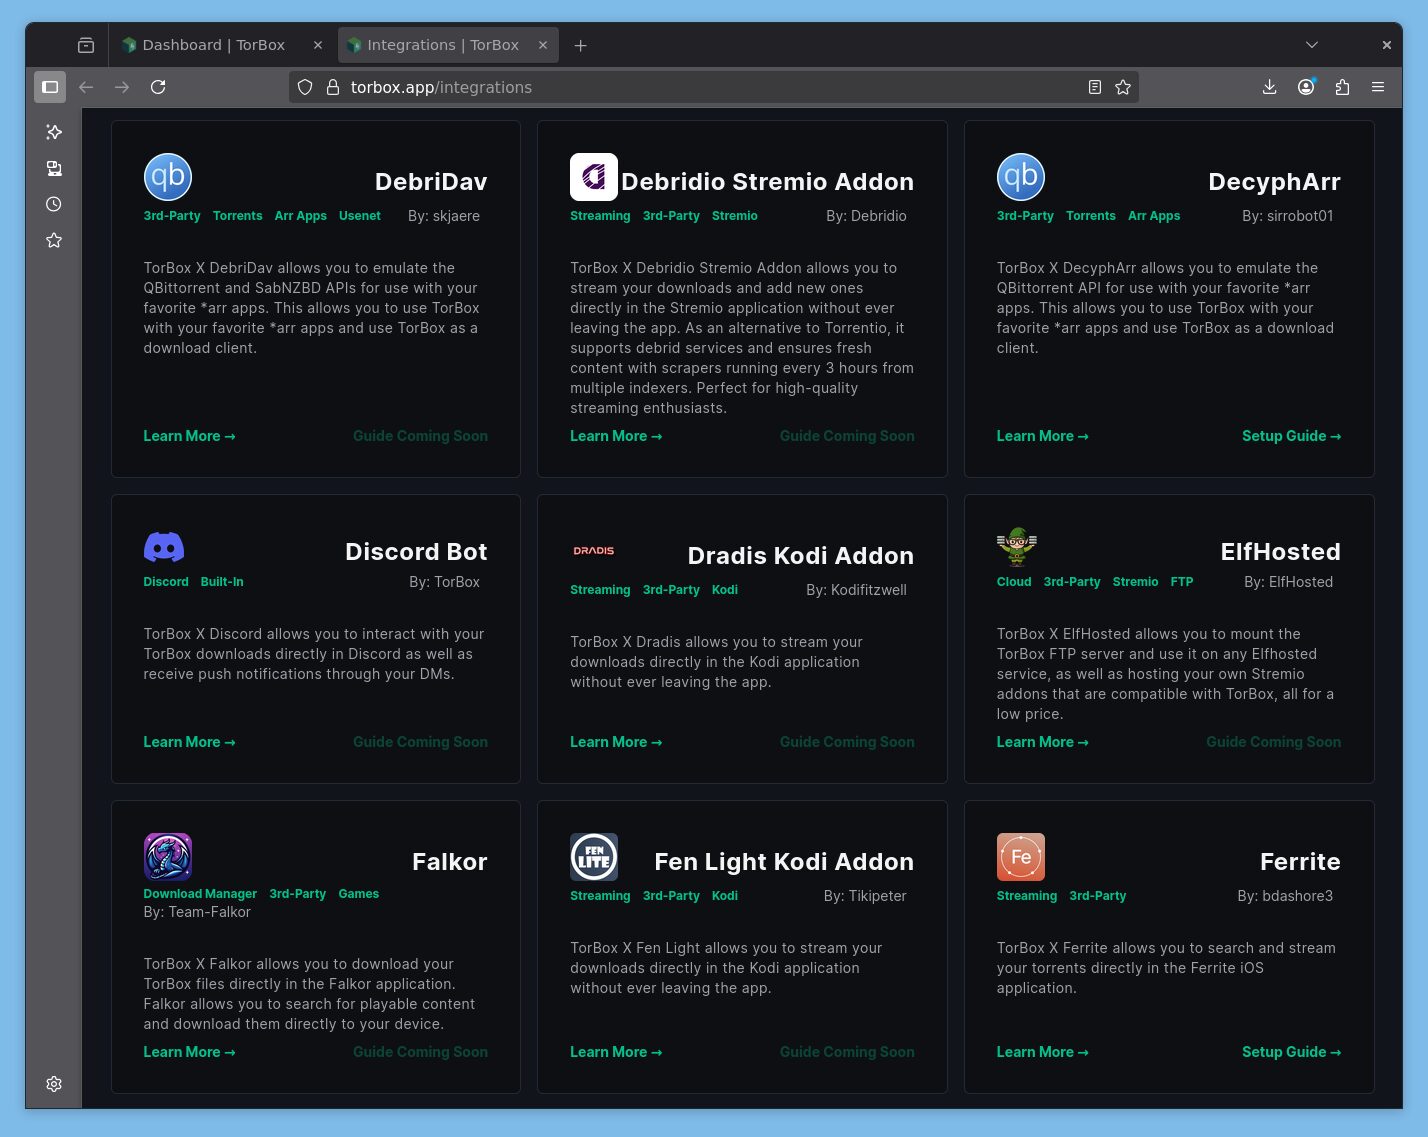Click the FTP tag on ElfHosted
Image resolution: width=1428 pixels, height=1137 pixels.
point(1182,582)
